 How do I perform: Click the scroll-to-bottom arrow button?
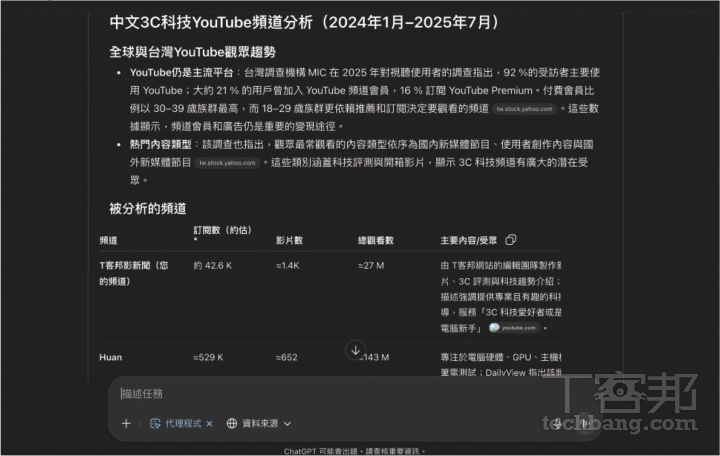coord(355,350)
